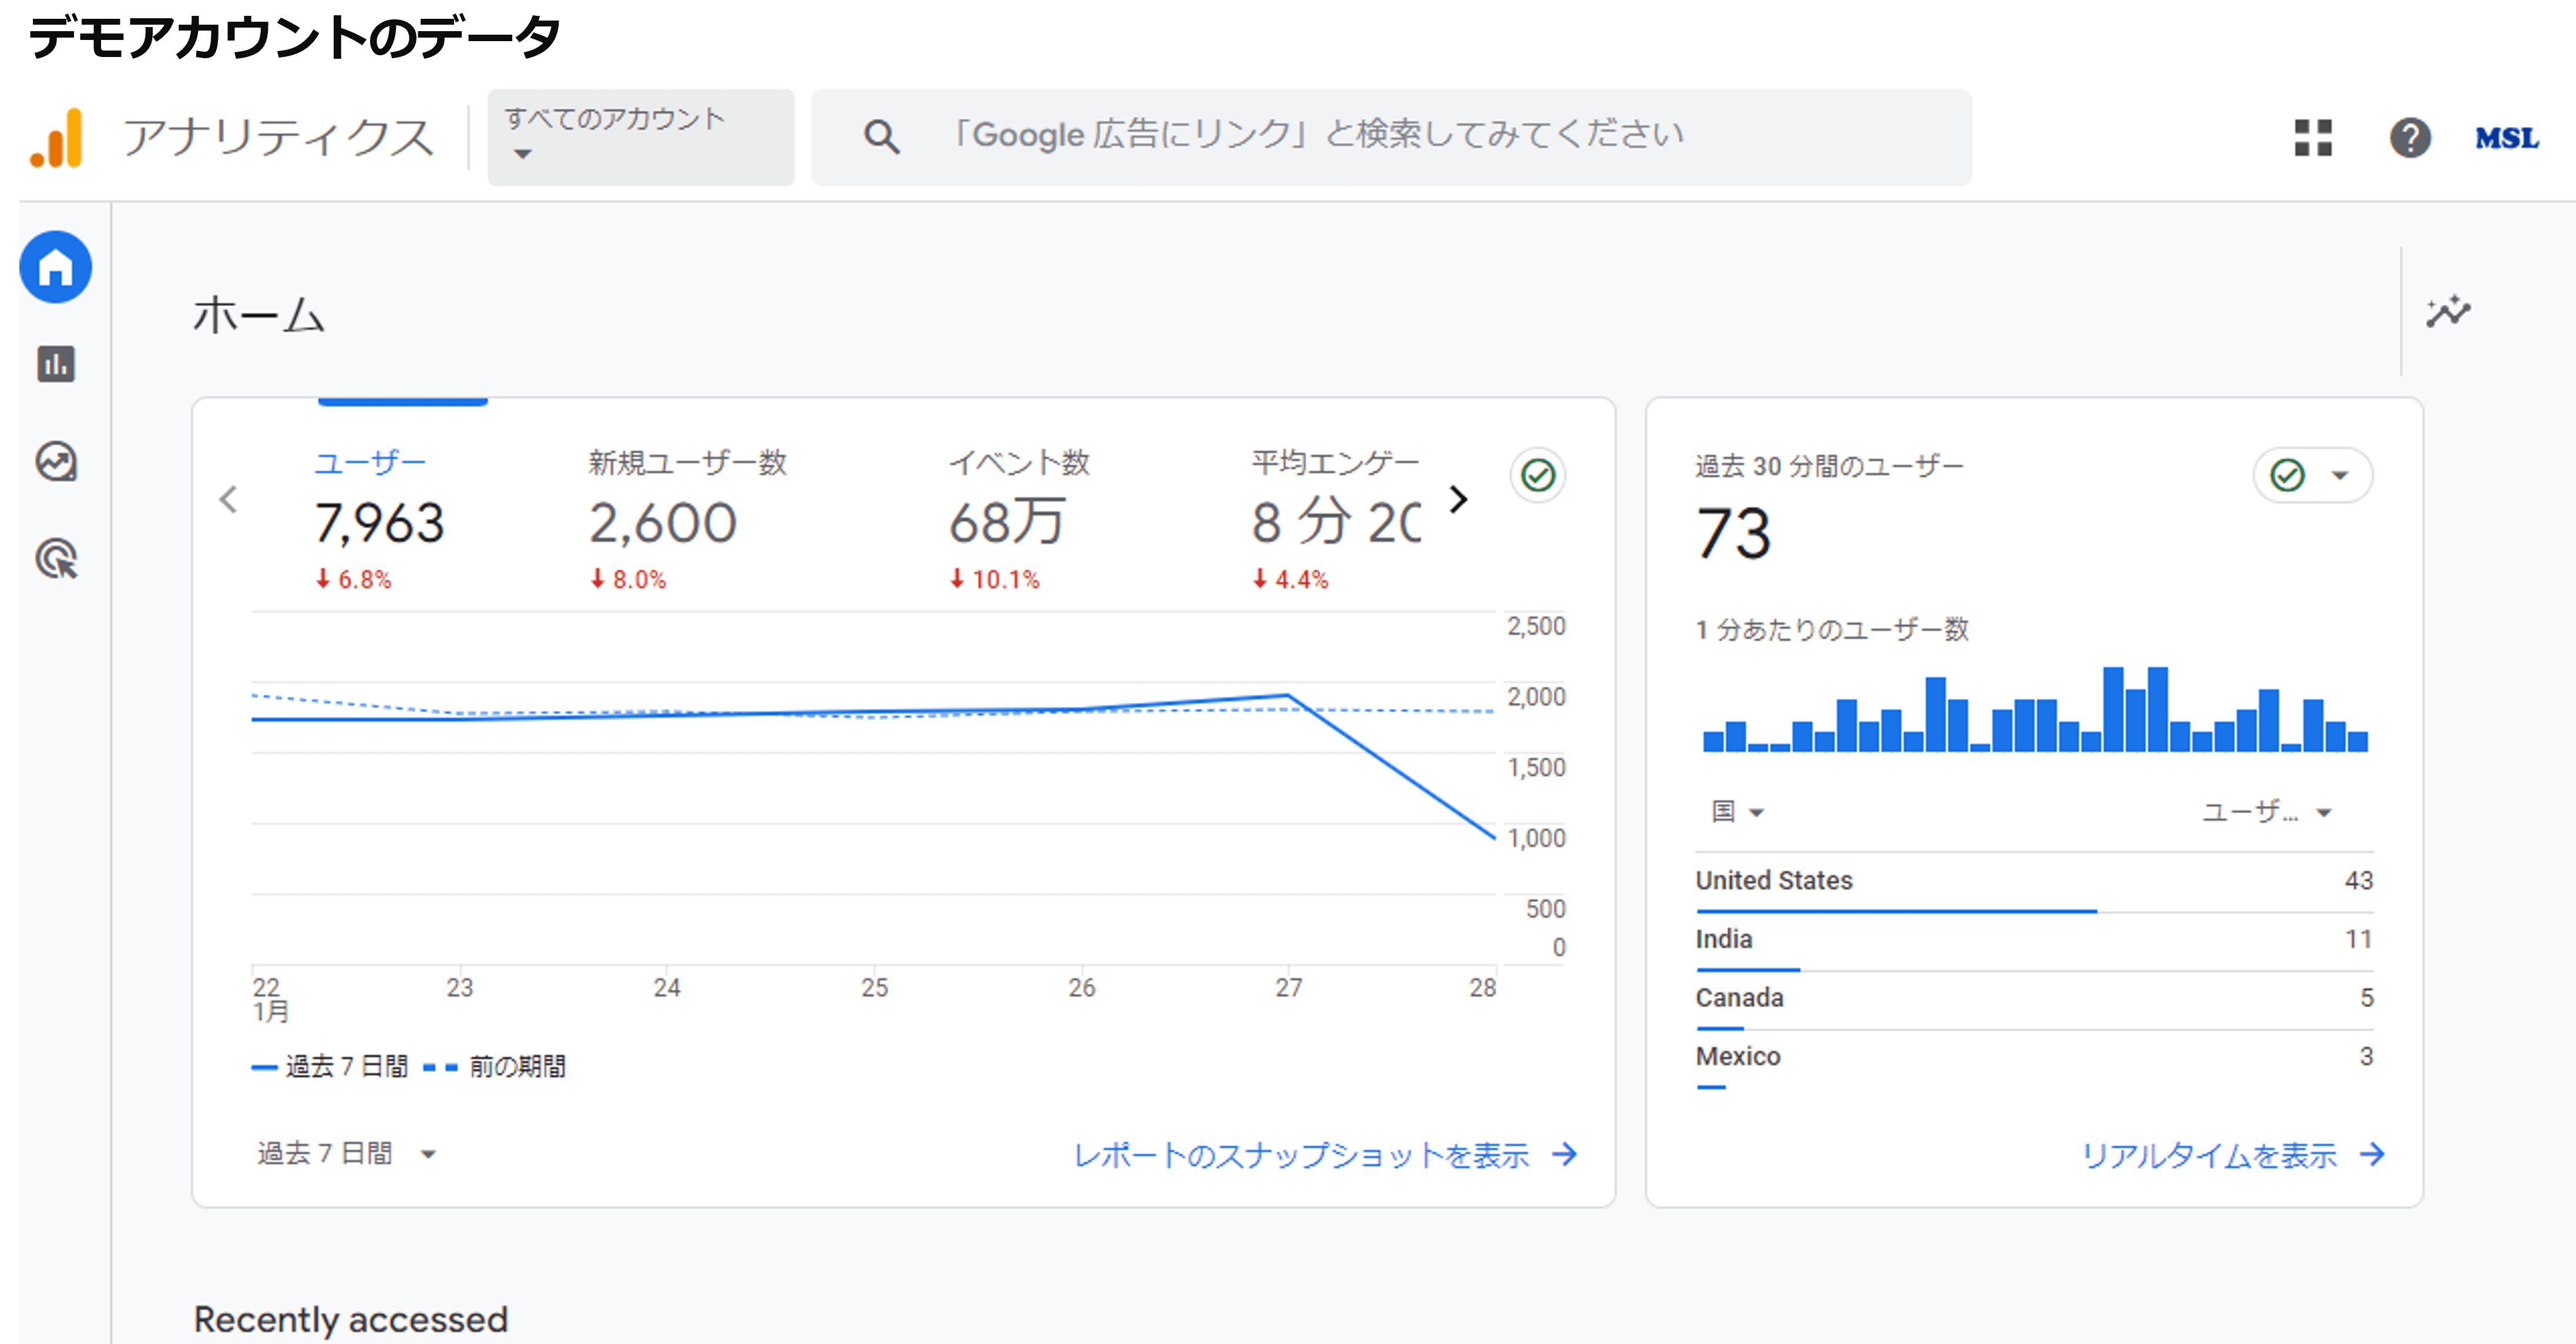Open the Advertising cursor sidebar icon
Viewport: 2576px width, 1344px height.
56,558
